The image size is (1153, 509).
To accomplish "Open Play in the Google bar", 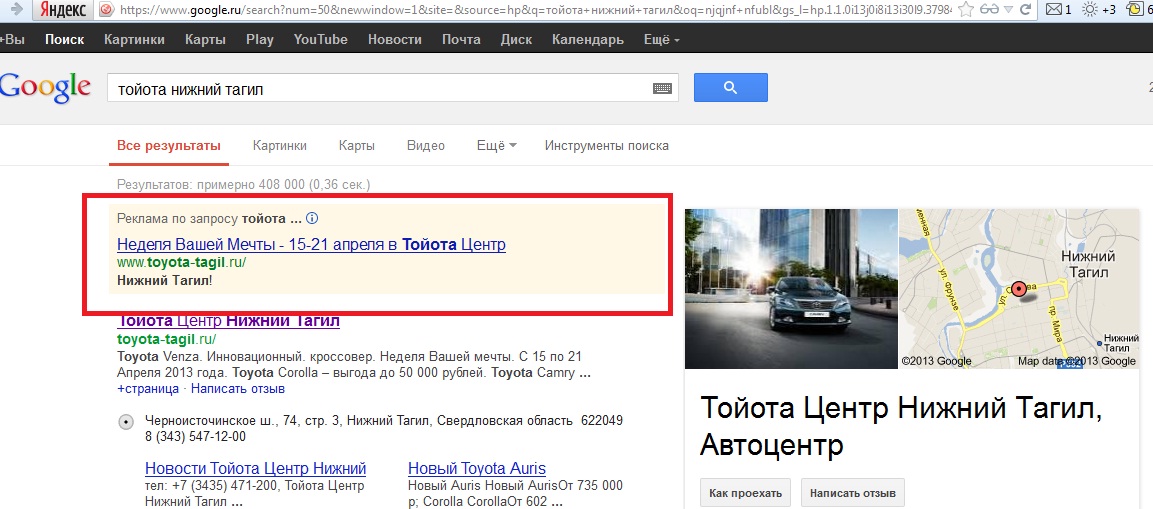I will [x=260, y=40].
